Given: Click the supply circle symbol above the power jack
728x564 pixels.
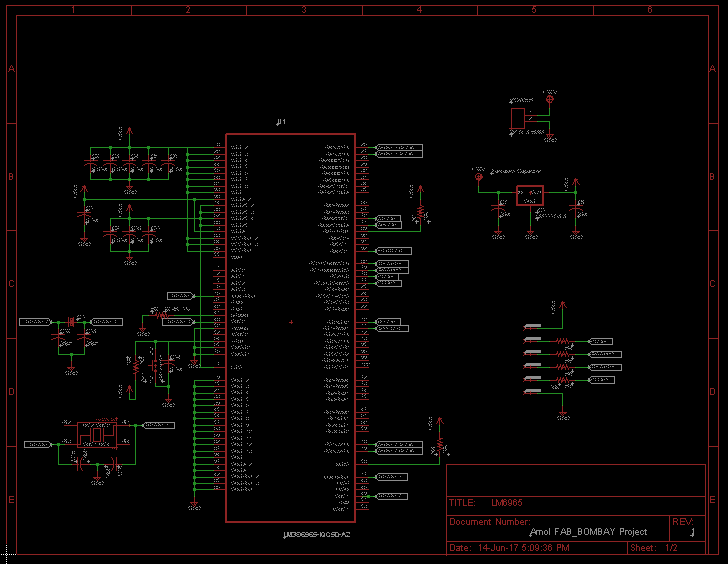Looking at the screenshot, I should pos(550,99).
